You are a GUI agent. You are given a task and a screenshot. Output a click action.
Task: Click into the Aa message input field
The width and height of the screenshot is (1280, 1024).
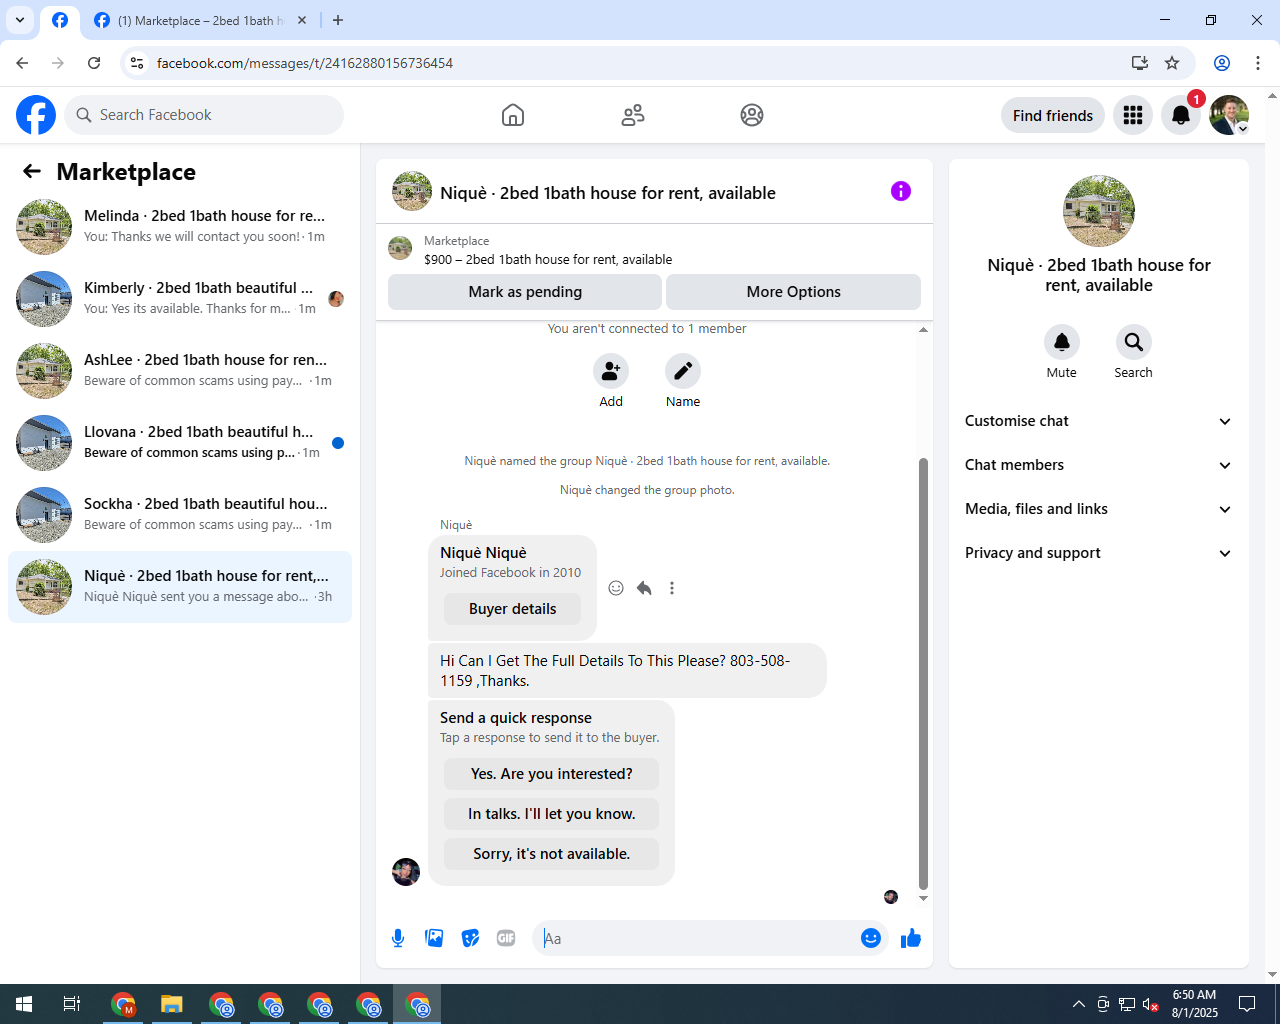(698, 938)
